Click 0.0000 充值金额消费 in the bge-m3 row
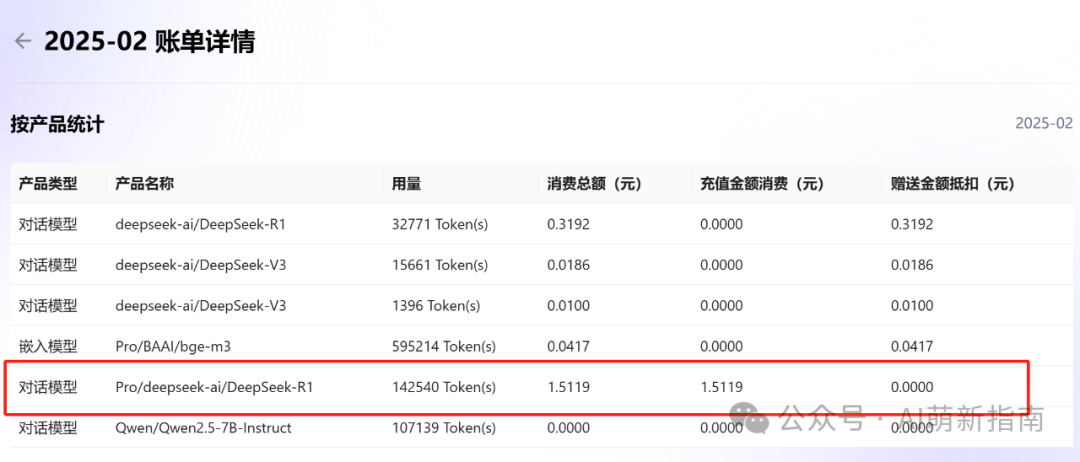The image size is (1080, 462). coord(721,346)
